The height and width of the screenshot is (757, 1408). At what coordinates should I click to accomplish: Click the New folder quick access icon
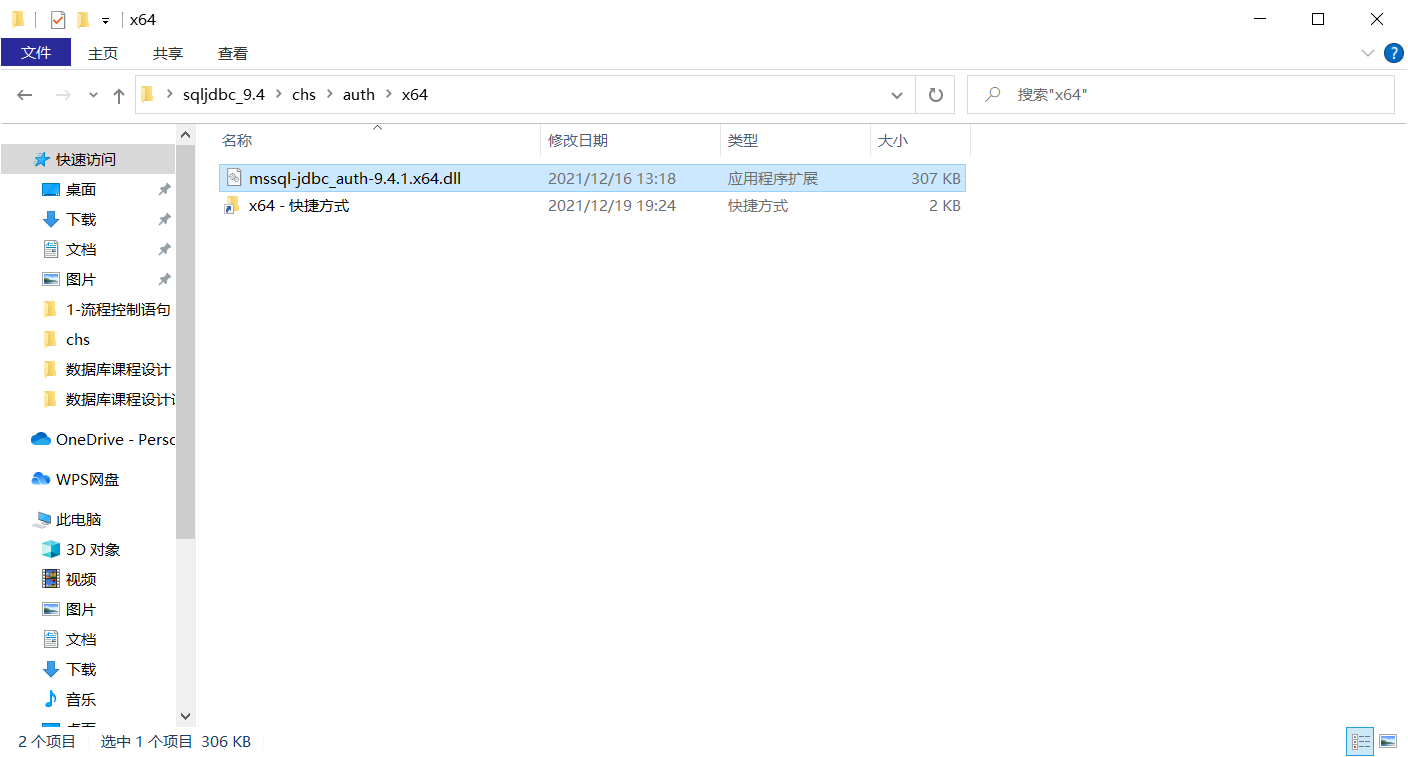tap(83, 19)
